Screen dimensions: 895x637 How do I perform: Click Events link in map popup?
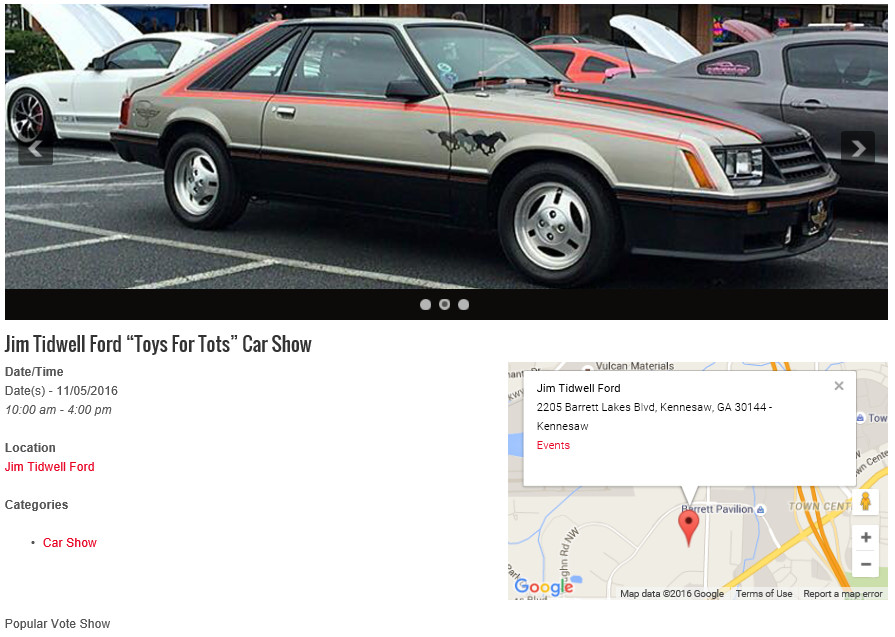coord(553,445)
